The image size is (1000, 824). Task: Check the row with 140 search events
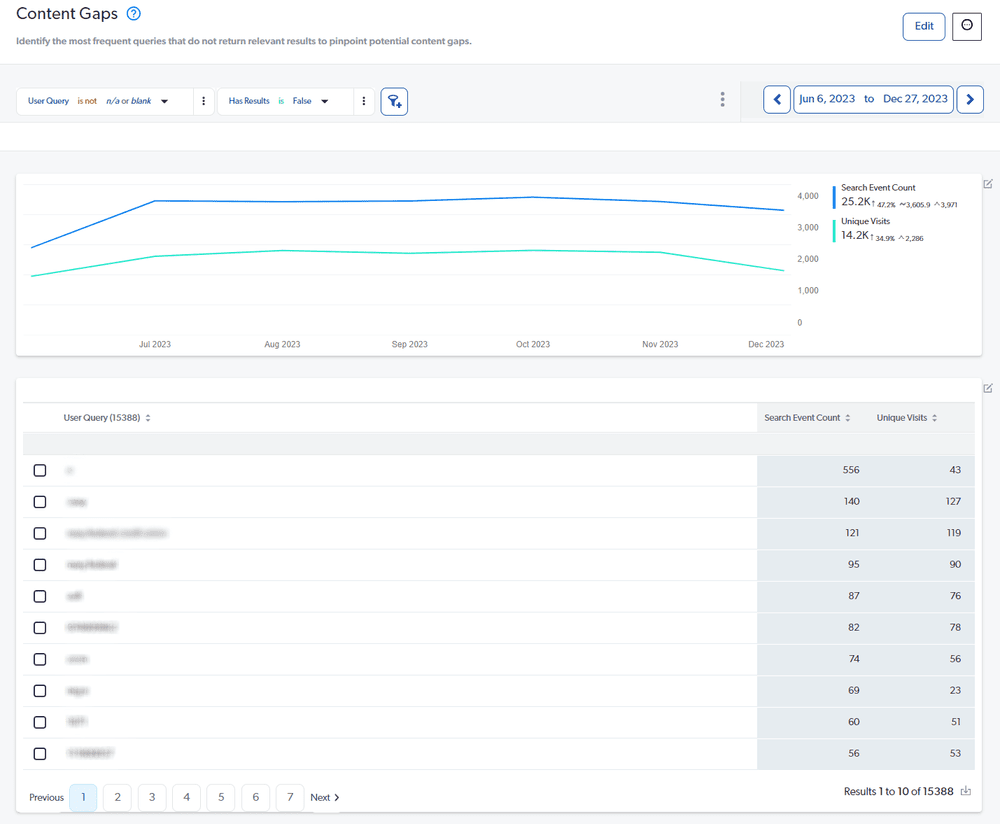click(x=40, y=502)
